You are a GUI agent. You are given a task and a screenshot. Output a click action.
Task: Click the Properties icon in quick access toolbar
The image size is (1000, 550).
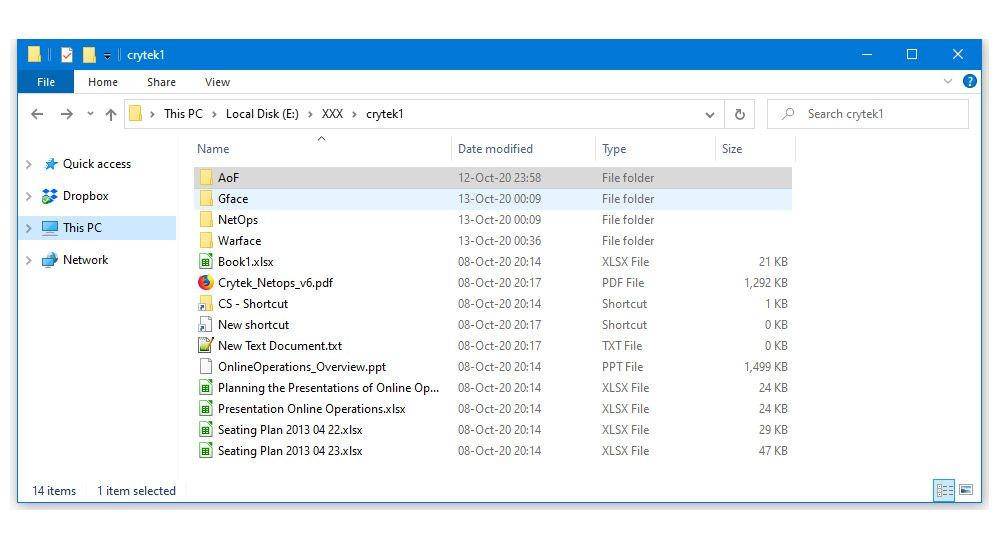coord(67,55)
